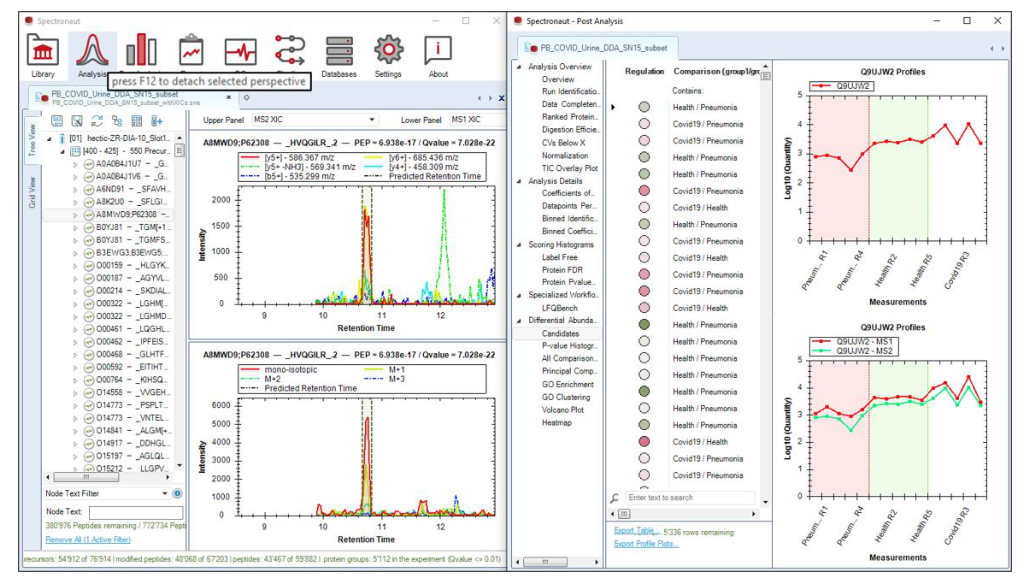1029x583 pixels.
Task: Click the status icon of row A8K2U0
Action: click(x=89, y=202)
